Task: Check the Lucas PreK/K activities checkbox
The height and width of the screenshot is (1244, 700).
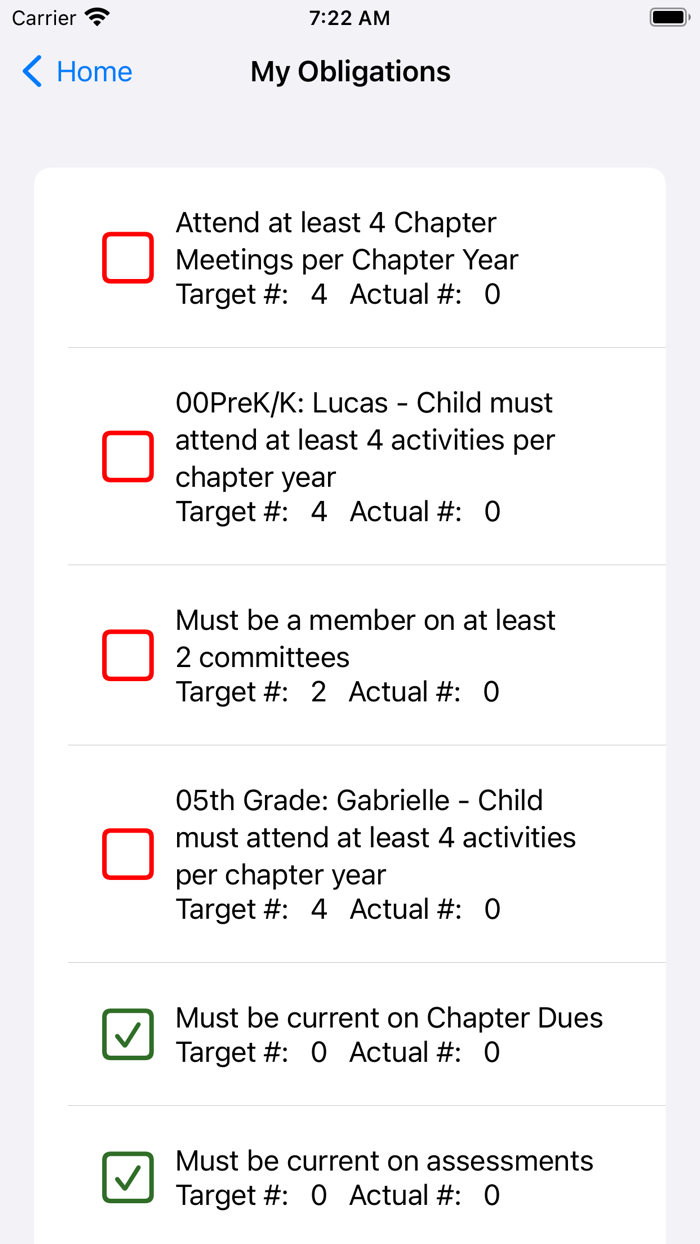Action: (x=128, y=457)
